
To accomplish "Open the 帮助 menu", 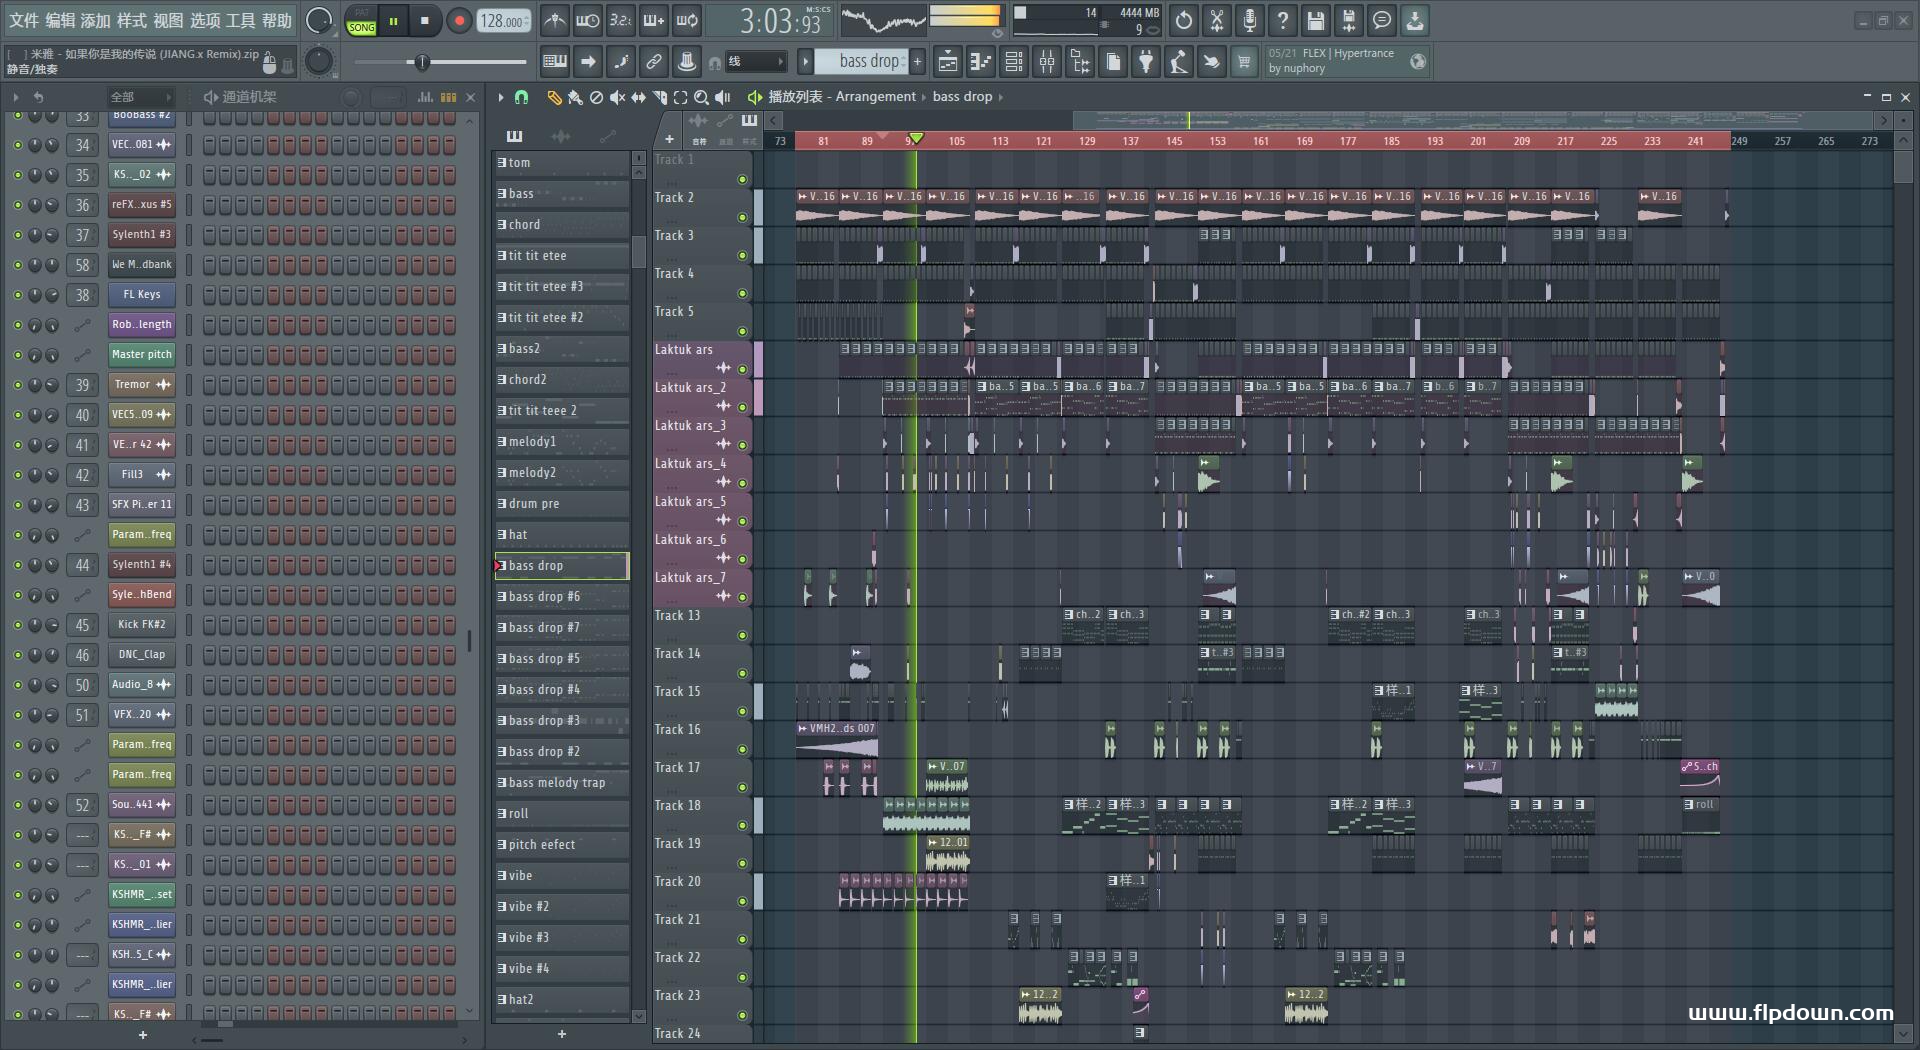I will coord(277,20).
